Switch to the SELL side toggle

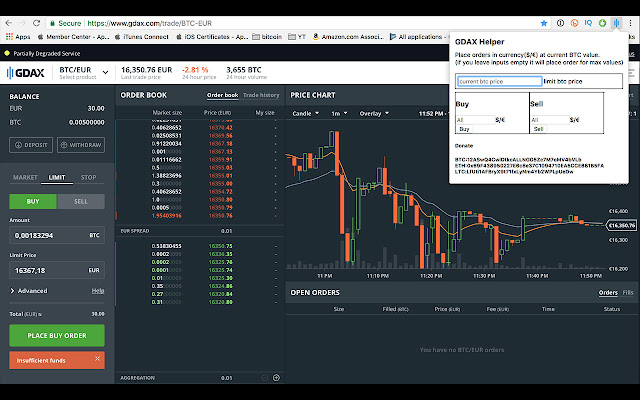click(x=81, y=201)
